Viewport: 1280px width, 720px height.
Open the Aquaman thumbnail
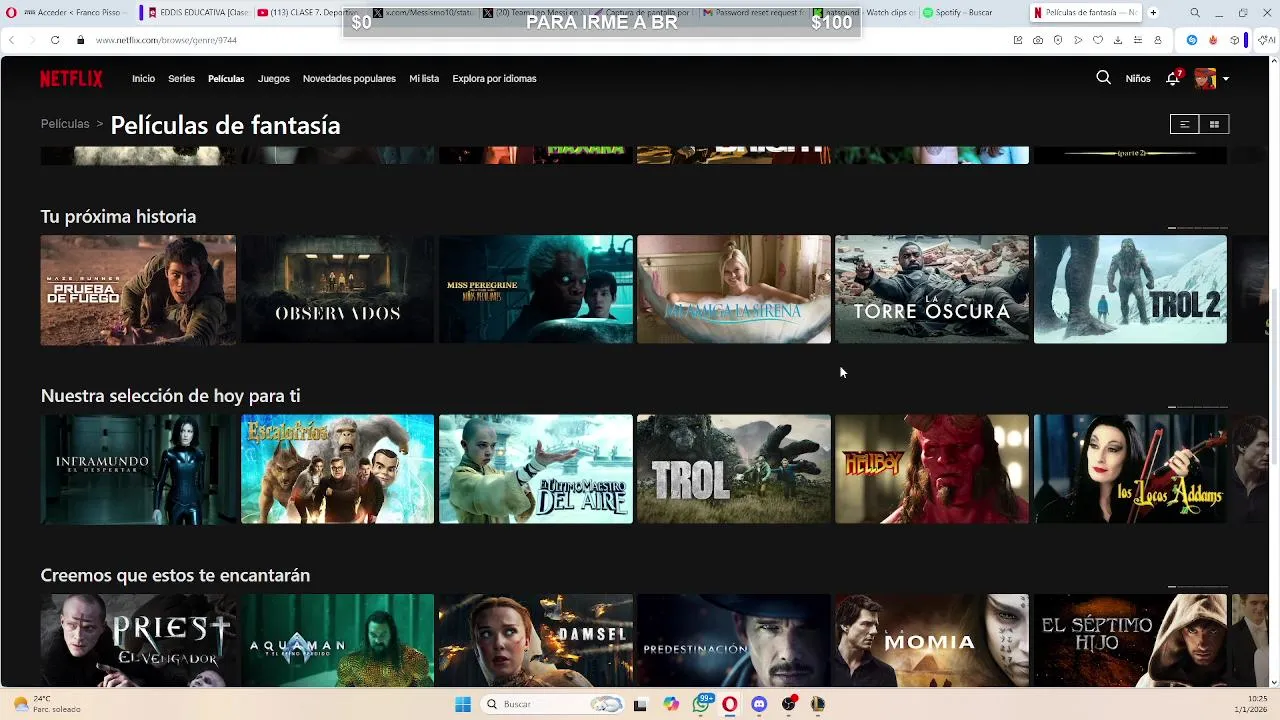click(x=337, y=640)
